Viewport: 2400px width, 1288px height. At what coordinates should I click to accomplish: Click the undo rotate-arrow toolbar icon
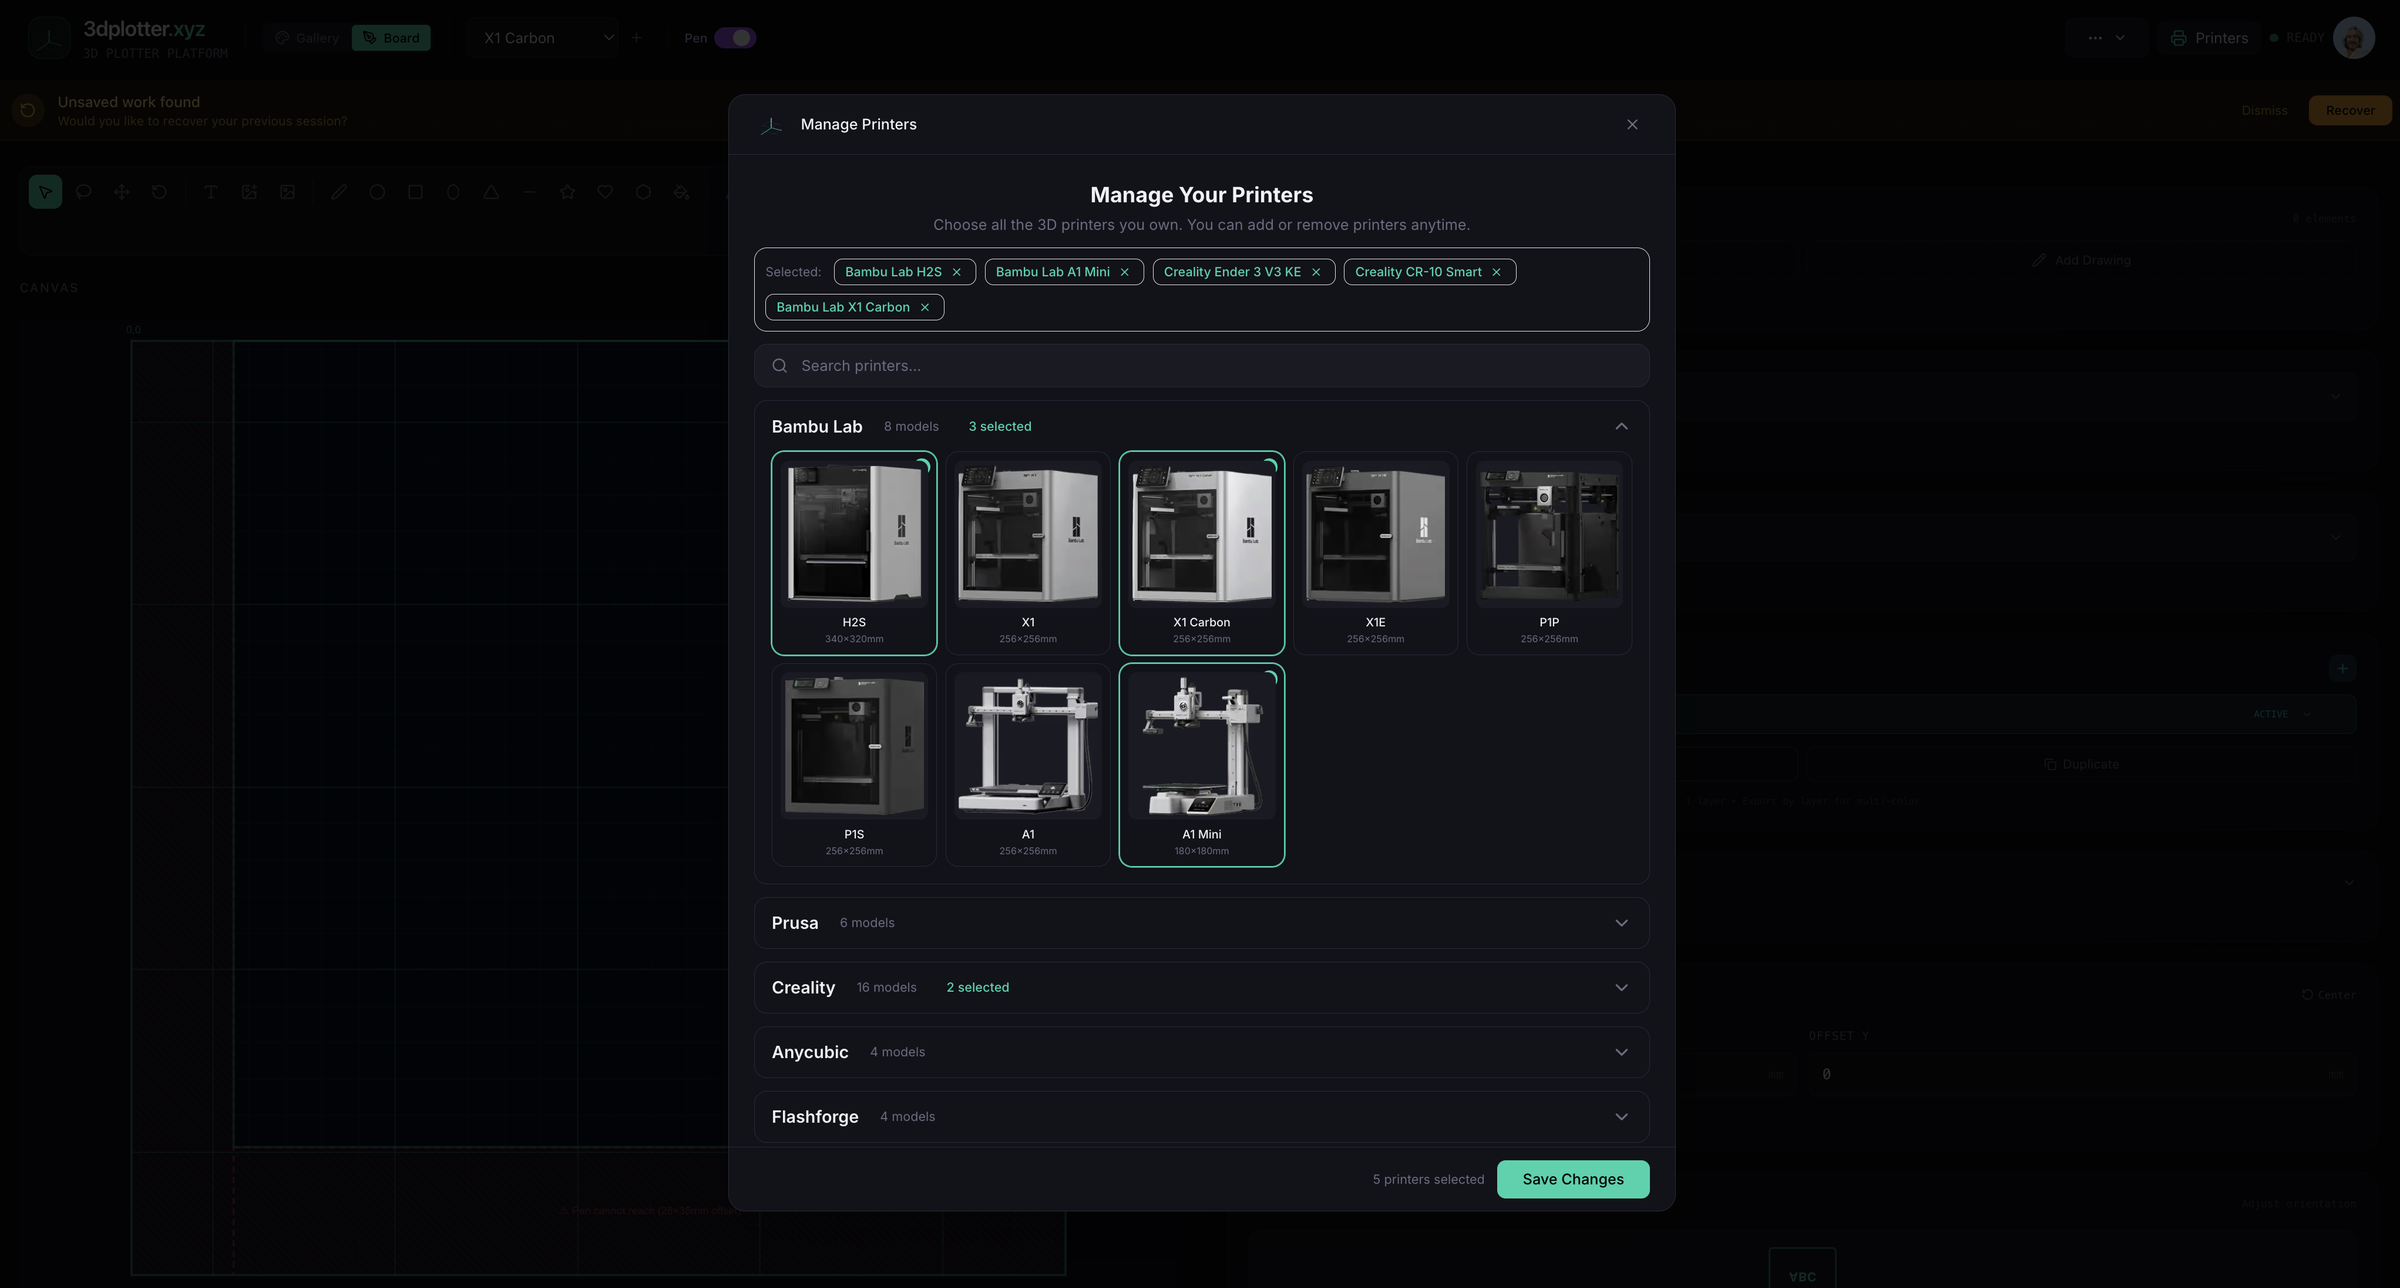click(x=159, y=192)
